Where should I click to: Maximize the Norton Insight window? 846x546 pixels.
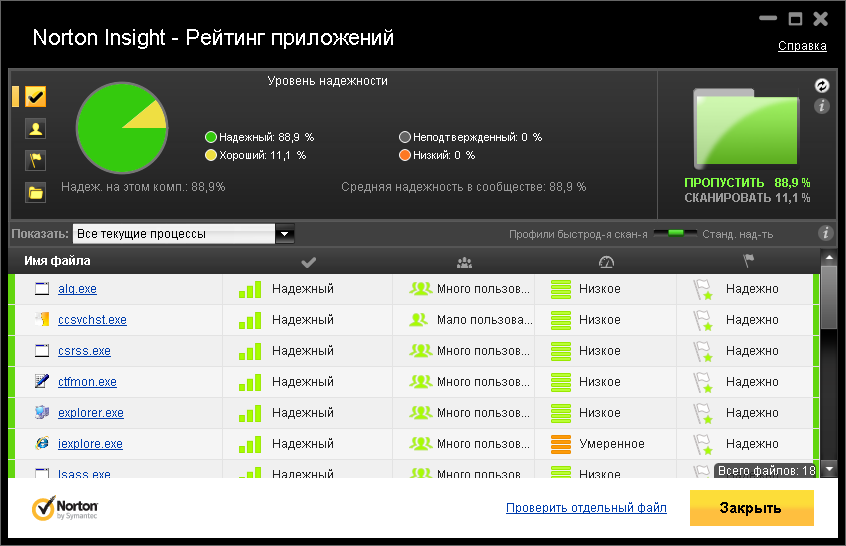click(x=795, y=19)
